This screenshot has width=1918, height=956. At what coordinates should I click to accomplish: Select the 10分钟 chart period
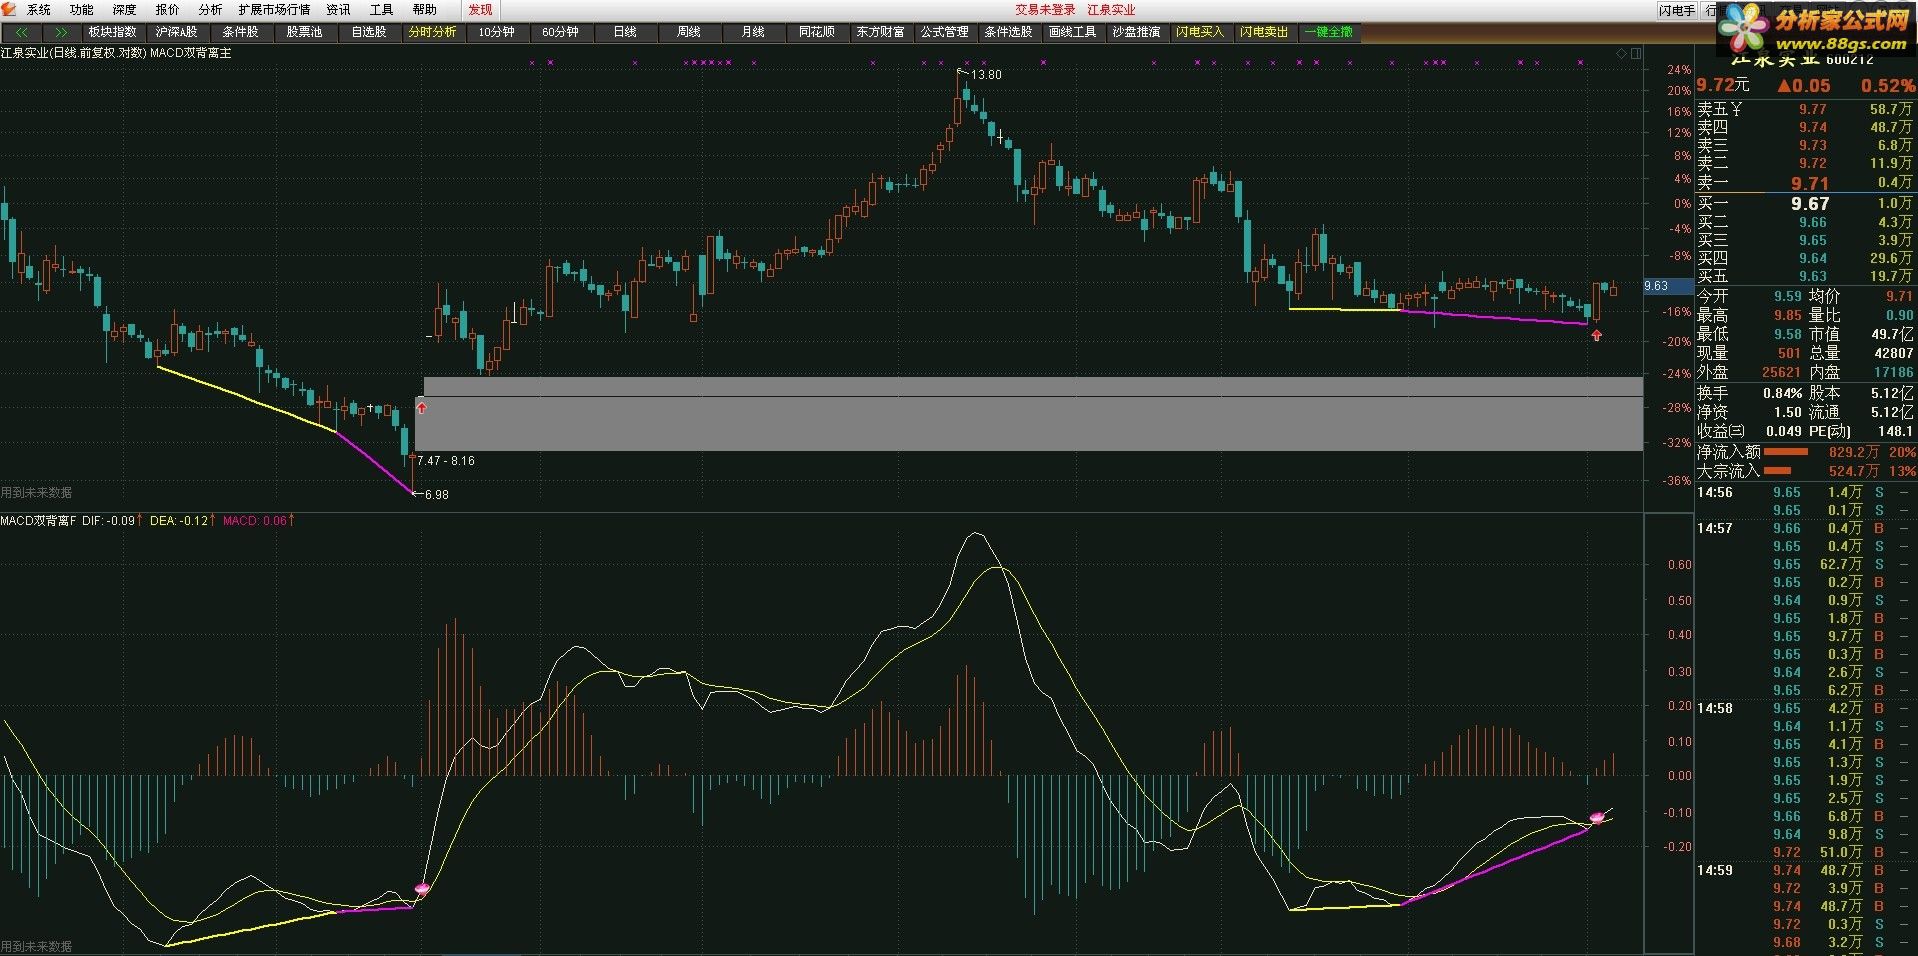tap(496, 32)
